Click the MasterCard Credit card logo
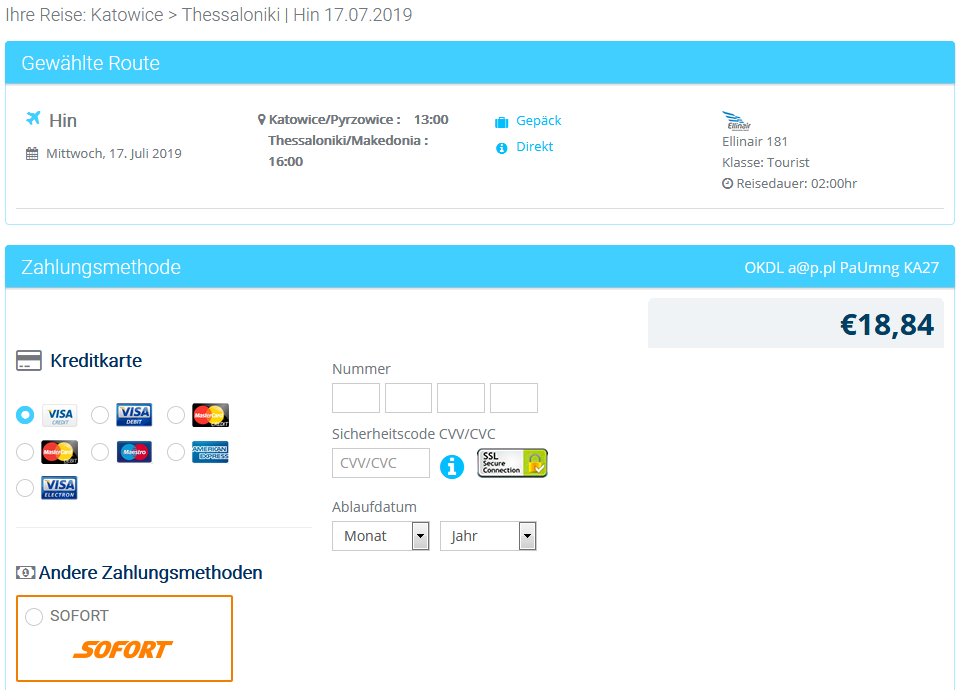This screenshot has width=961, height=690. [x=210, y=415]
